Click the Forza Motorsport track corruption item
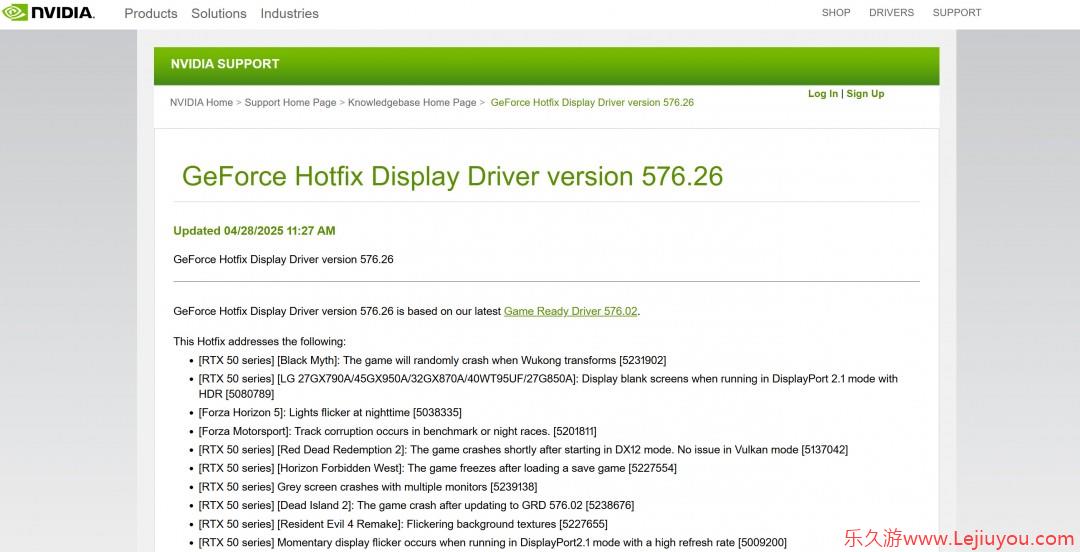The width and height of the screenshot is (1080, 552). coord(397,431)
